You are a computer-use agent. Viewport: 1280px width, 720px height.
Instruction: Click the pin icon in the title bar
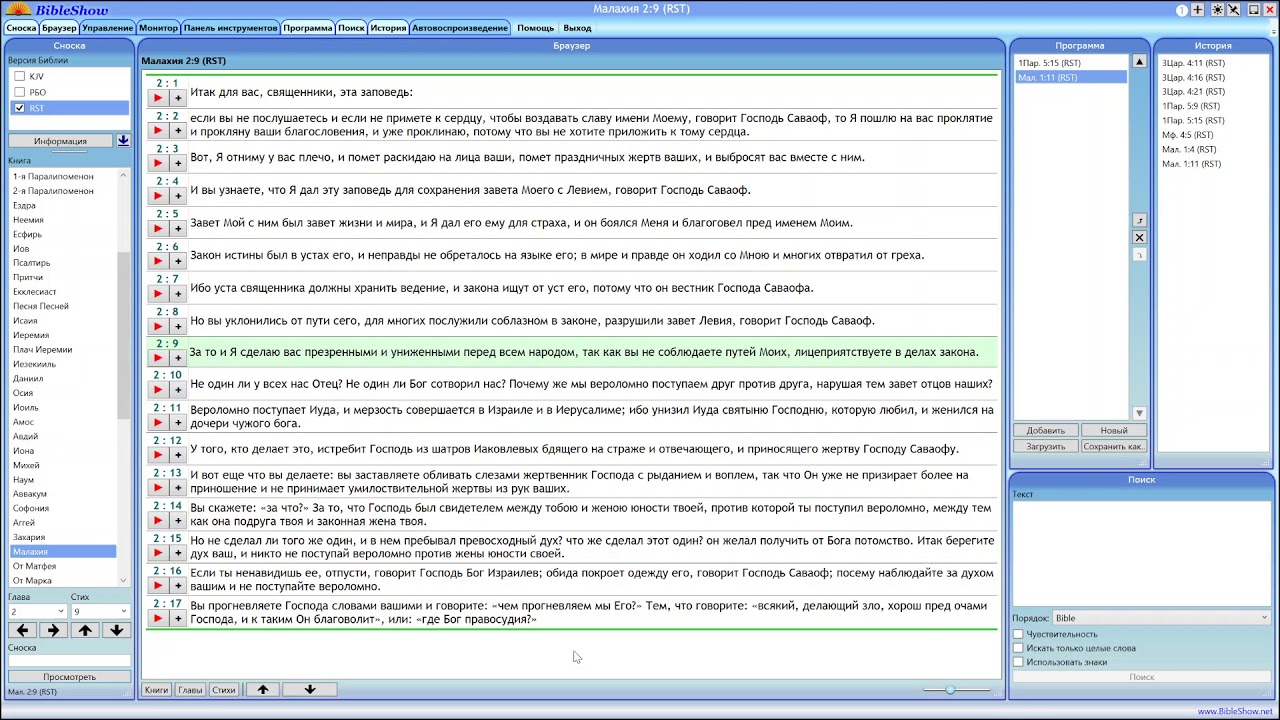1234,10
